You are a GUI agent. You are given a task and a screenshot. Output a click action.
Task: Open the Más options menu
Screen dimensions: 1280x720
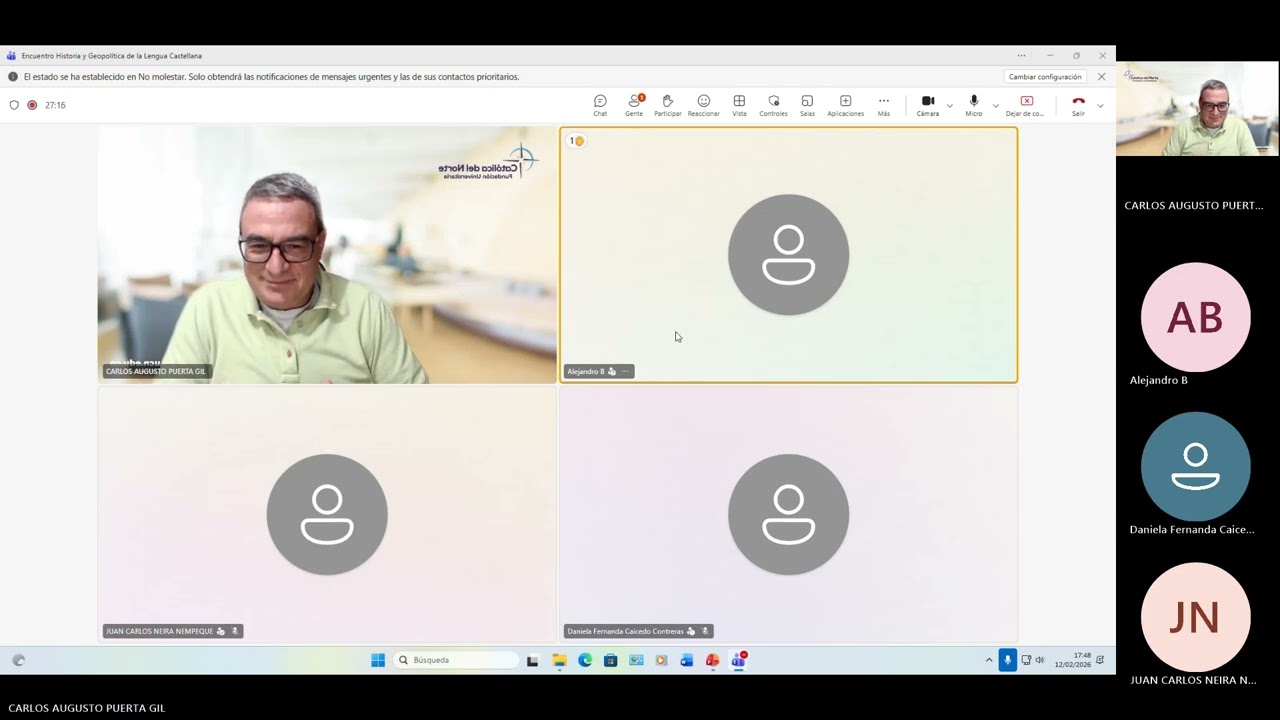884,105
